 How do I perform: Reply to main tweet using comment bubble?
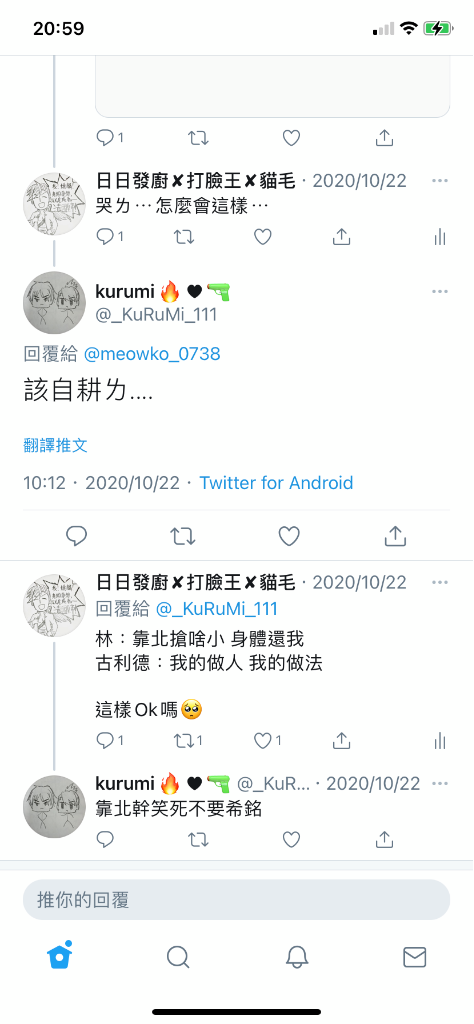pyautogui.click(x=76, y=536)
